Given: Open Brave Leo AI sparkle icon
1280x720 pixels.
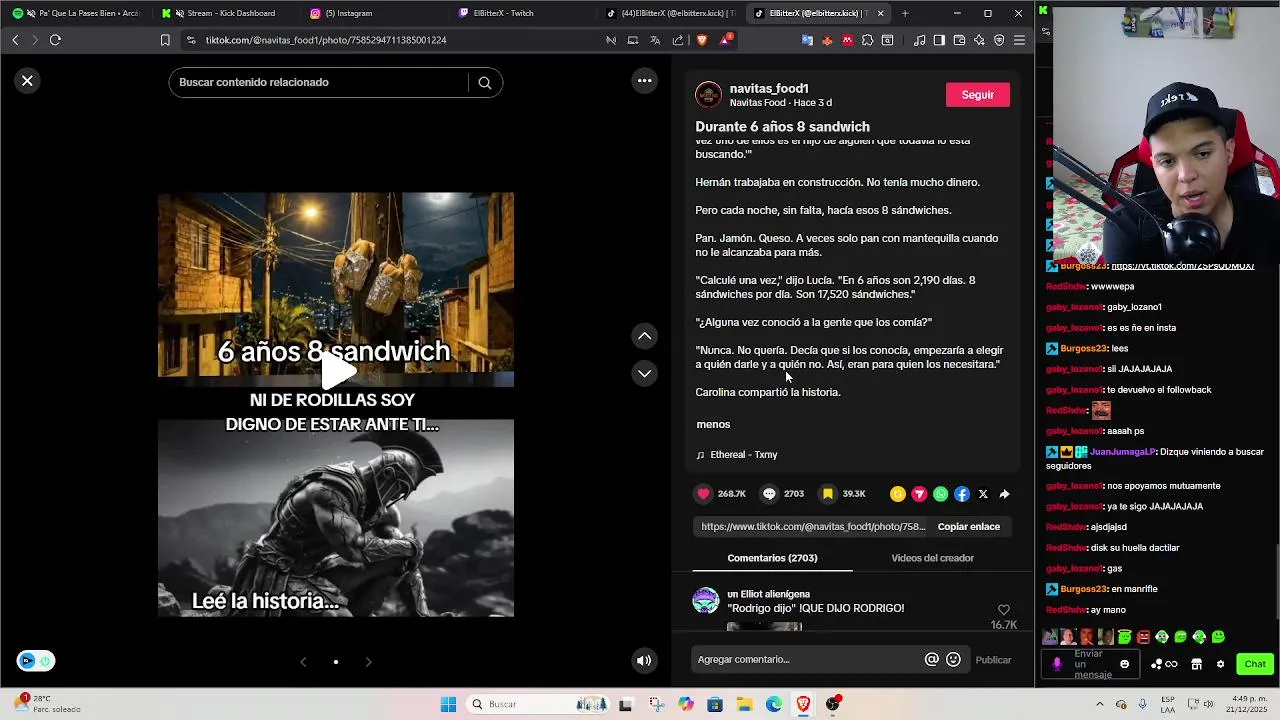Looking at the screenshot, I should click(979, 40).
